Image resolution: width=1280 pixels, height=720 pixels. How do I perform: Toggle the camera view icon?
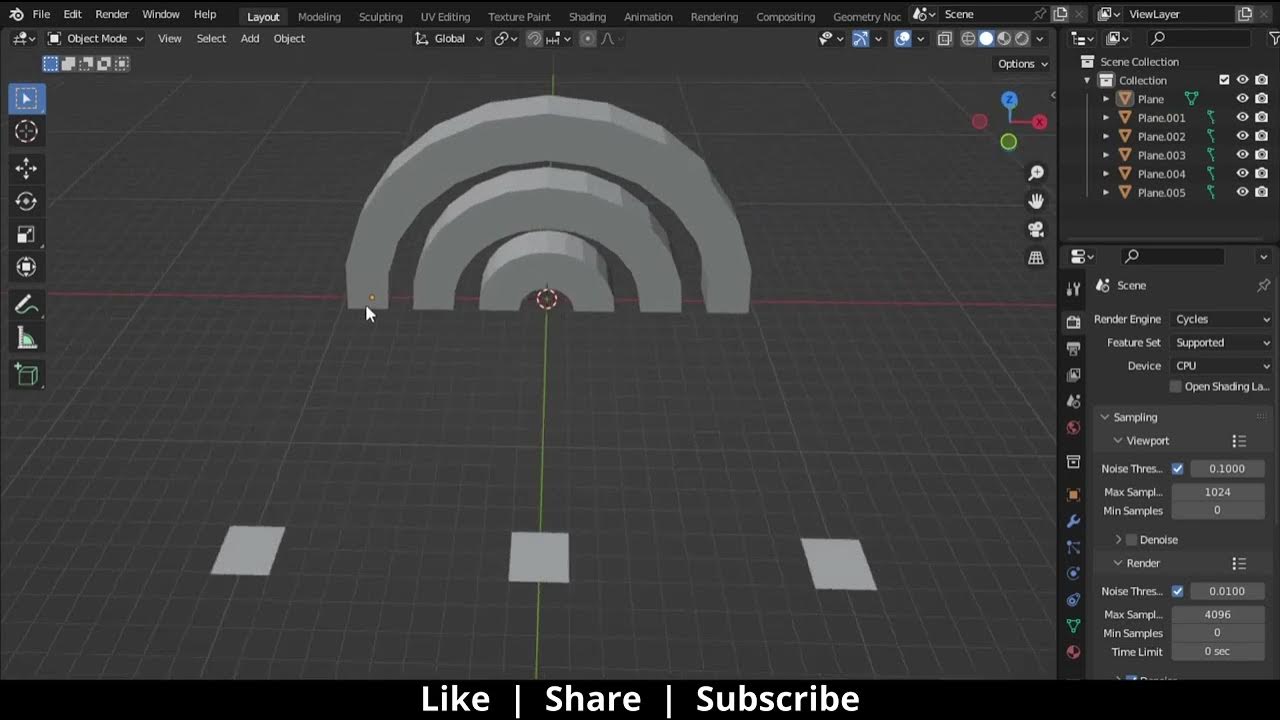click(x=1036, y=229)
